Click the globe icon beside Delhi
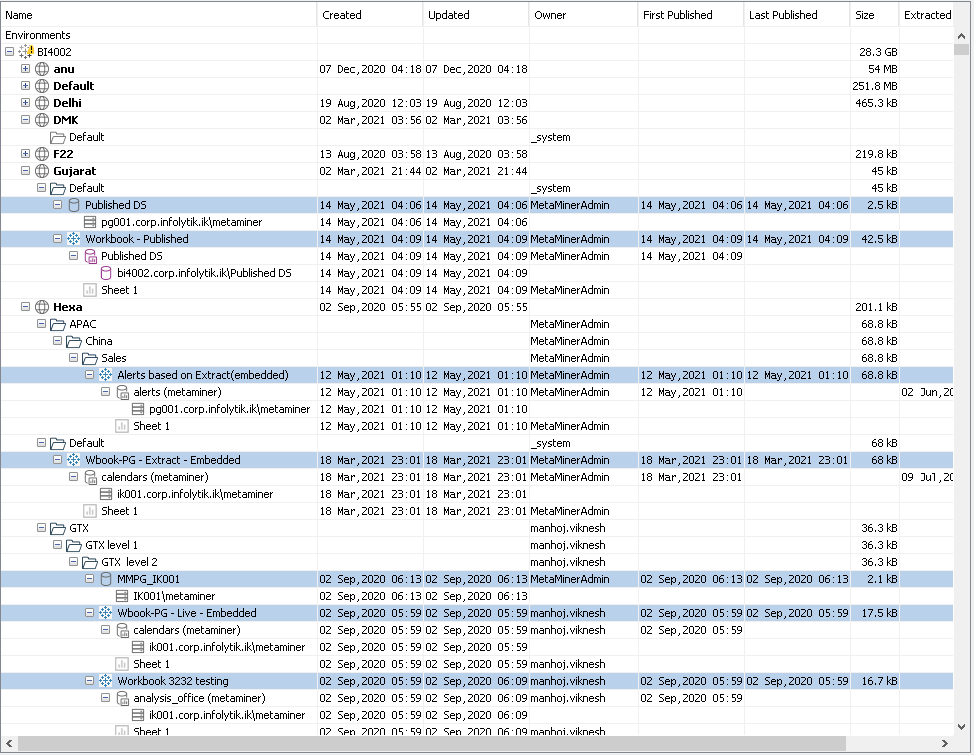 tap(42, 103)
